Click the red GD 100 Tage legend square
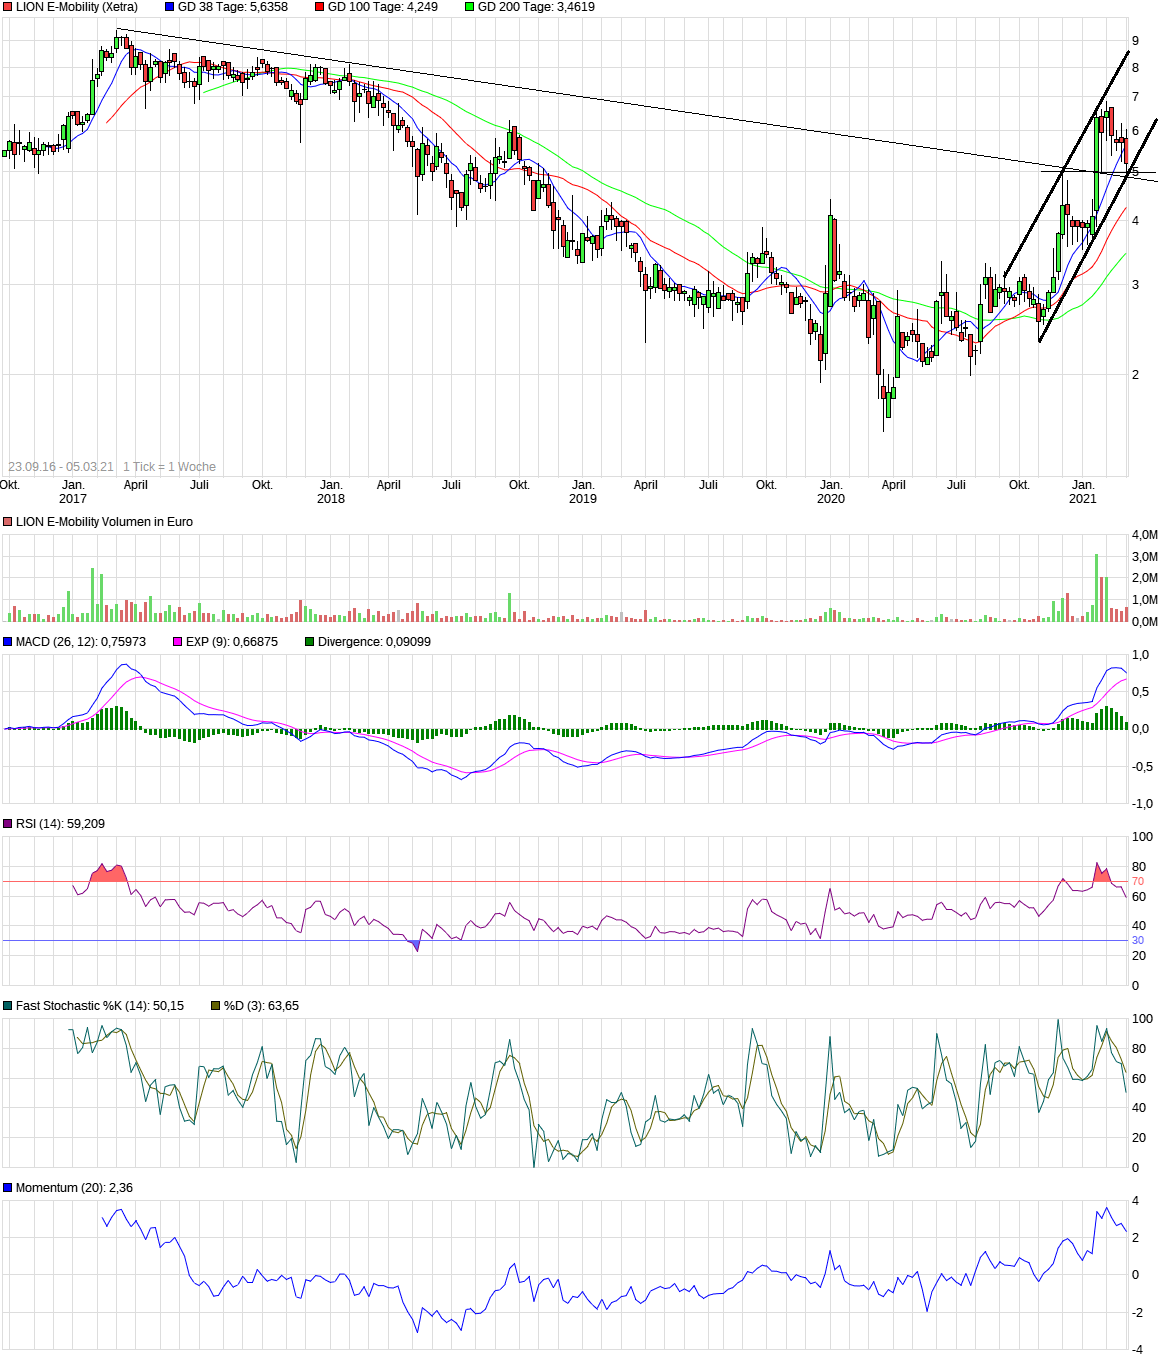1175x1361 pixels. (320, 7)
